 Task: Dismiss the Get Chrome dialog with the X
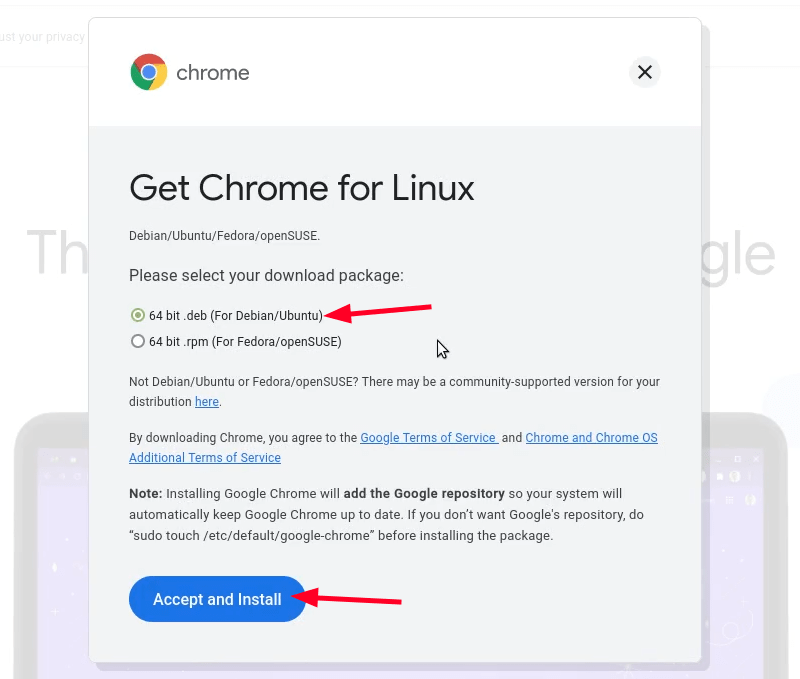pyautogui.click(x=644, y=72)
